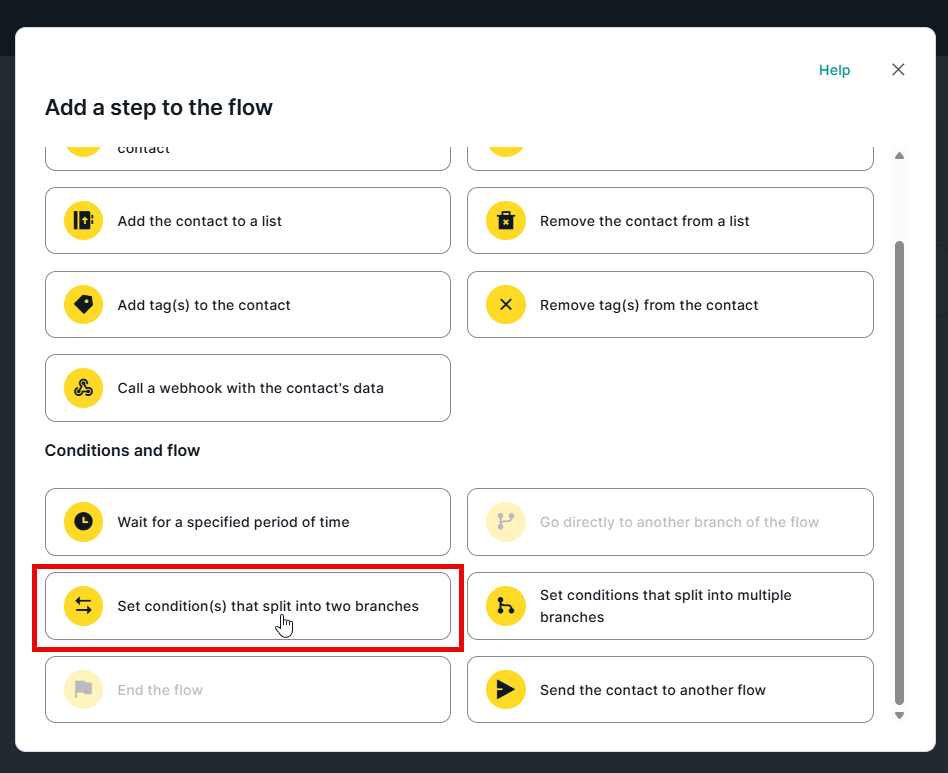Image resolution: width=948 pixels, height=773 pixels.
Task: Select Remove the contact from a list
Action: click(x=670, y=221)
